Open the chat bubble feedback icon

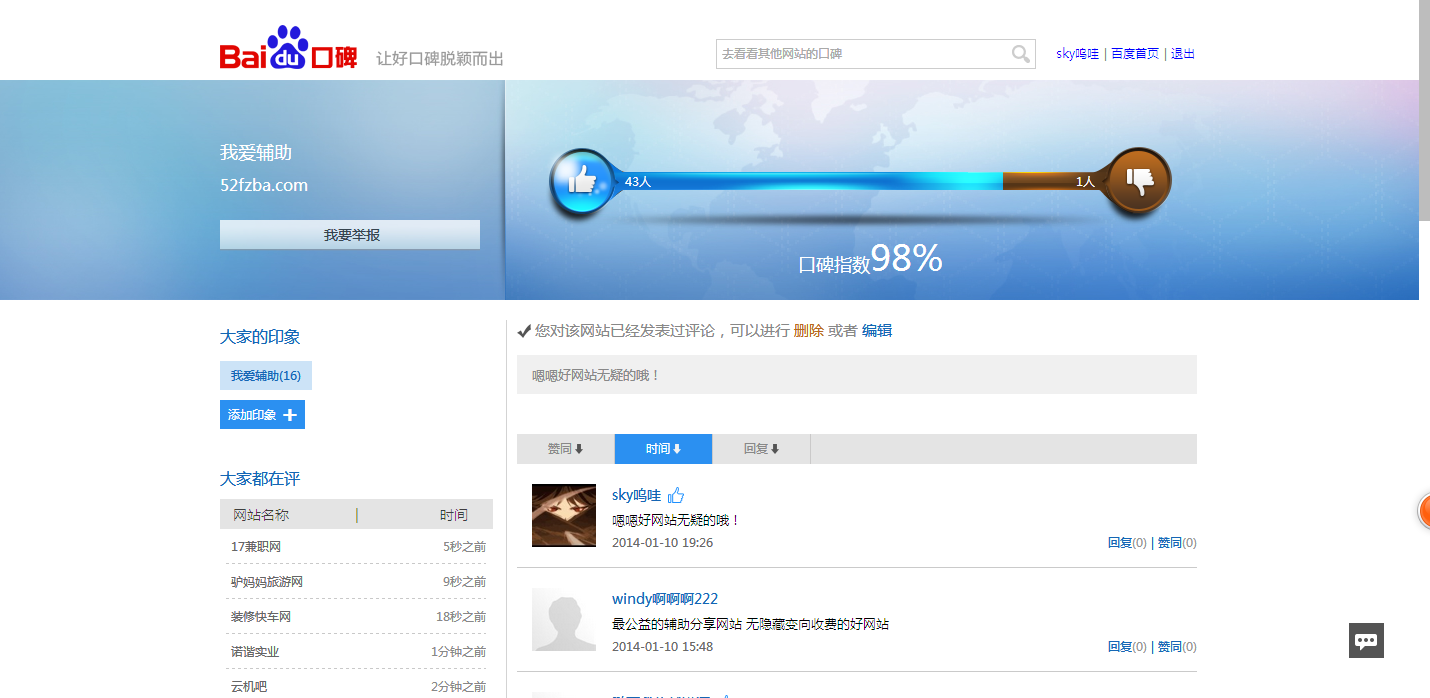point(1366,640)
